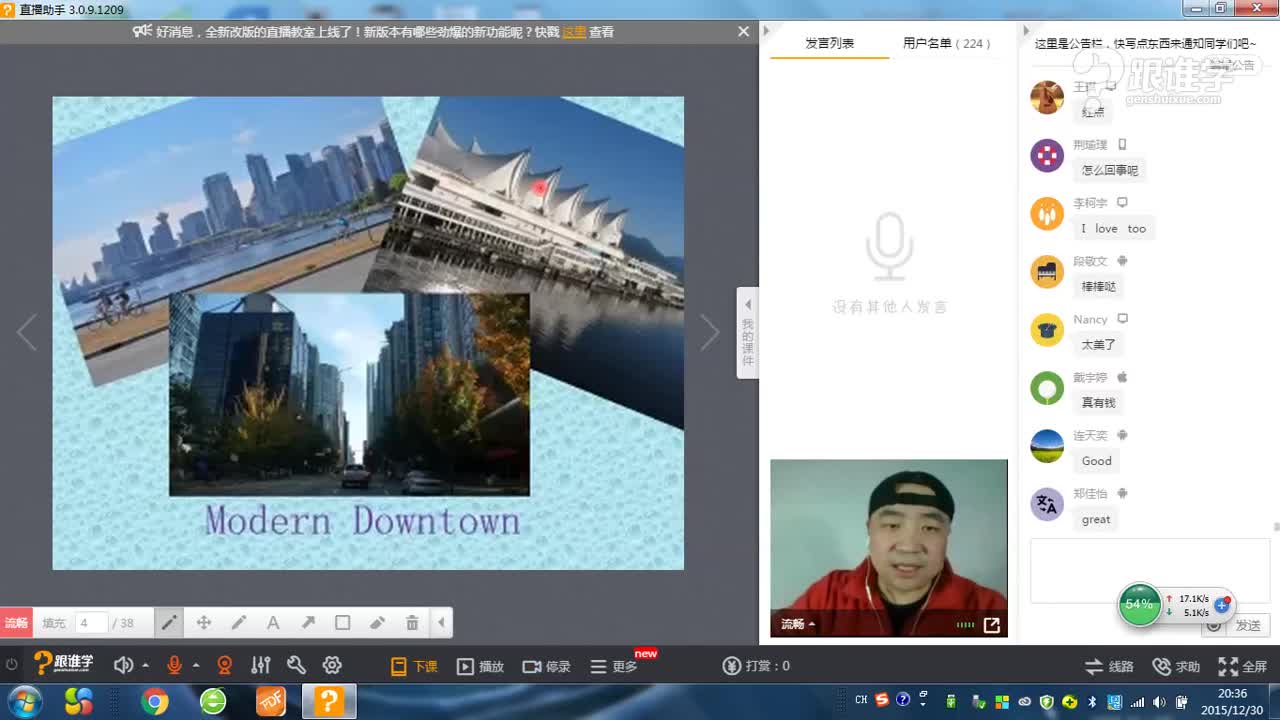Click the trash icon to clear drawings
This screenshot has width=1280, height=720.
[412, 623]
